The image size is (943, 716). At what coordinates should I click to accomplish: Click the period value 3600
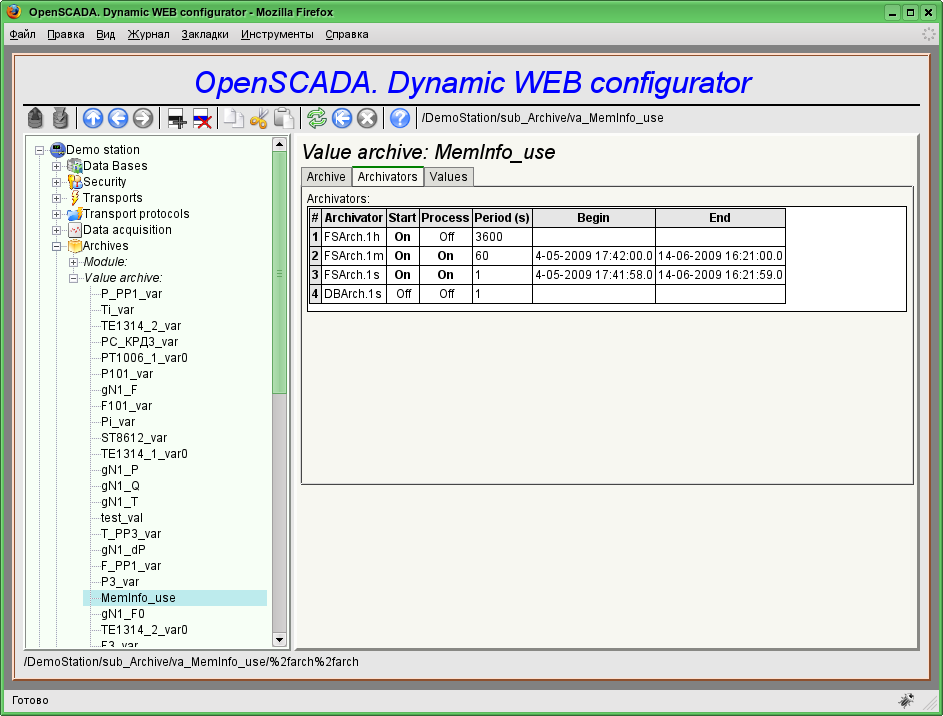point(502,237)
